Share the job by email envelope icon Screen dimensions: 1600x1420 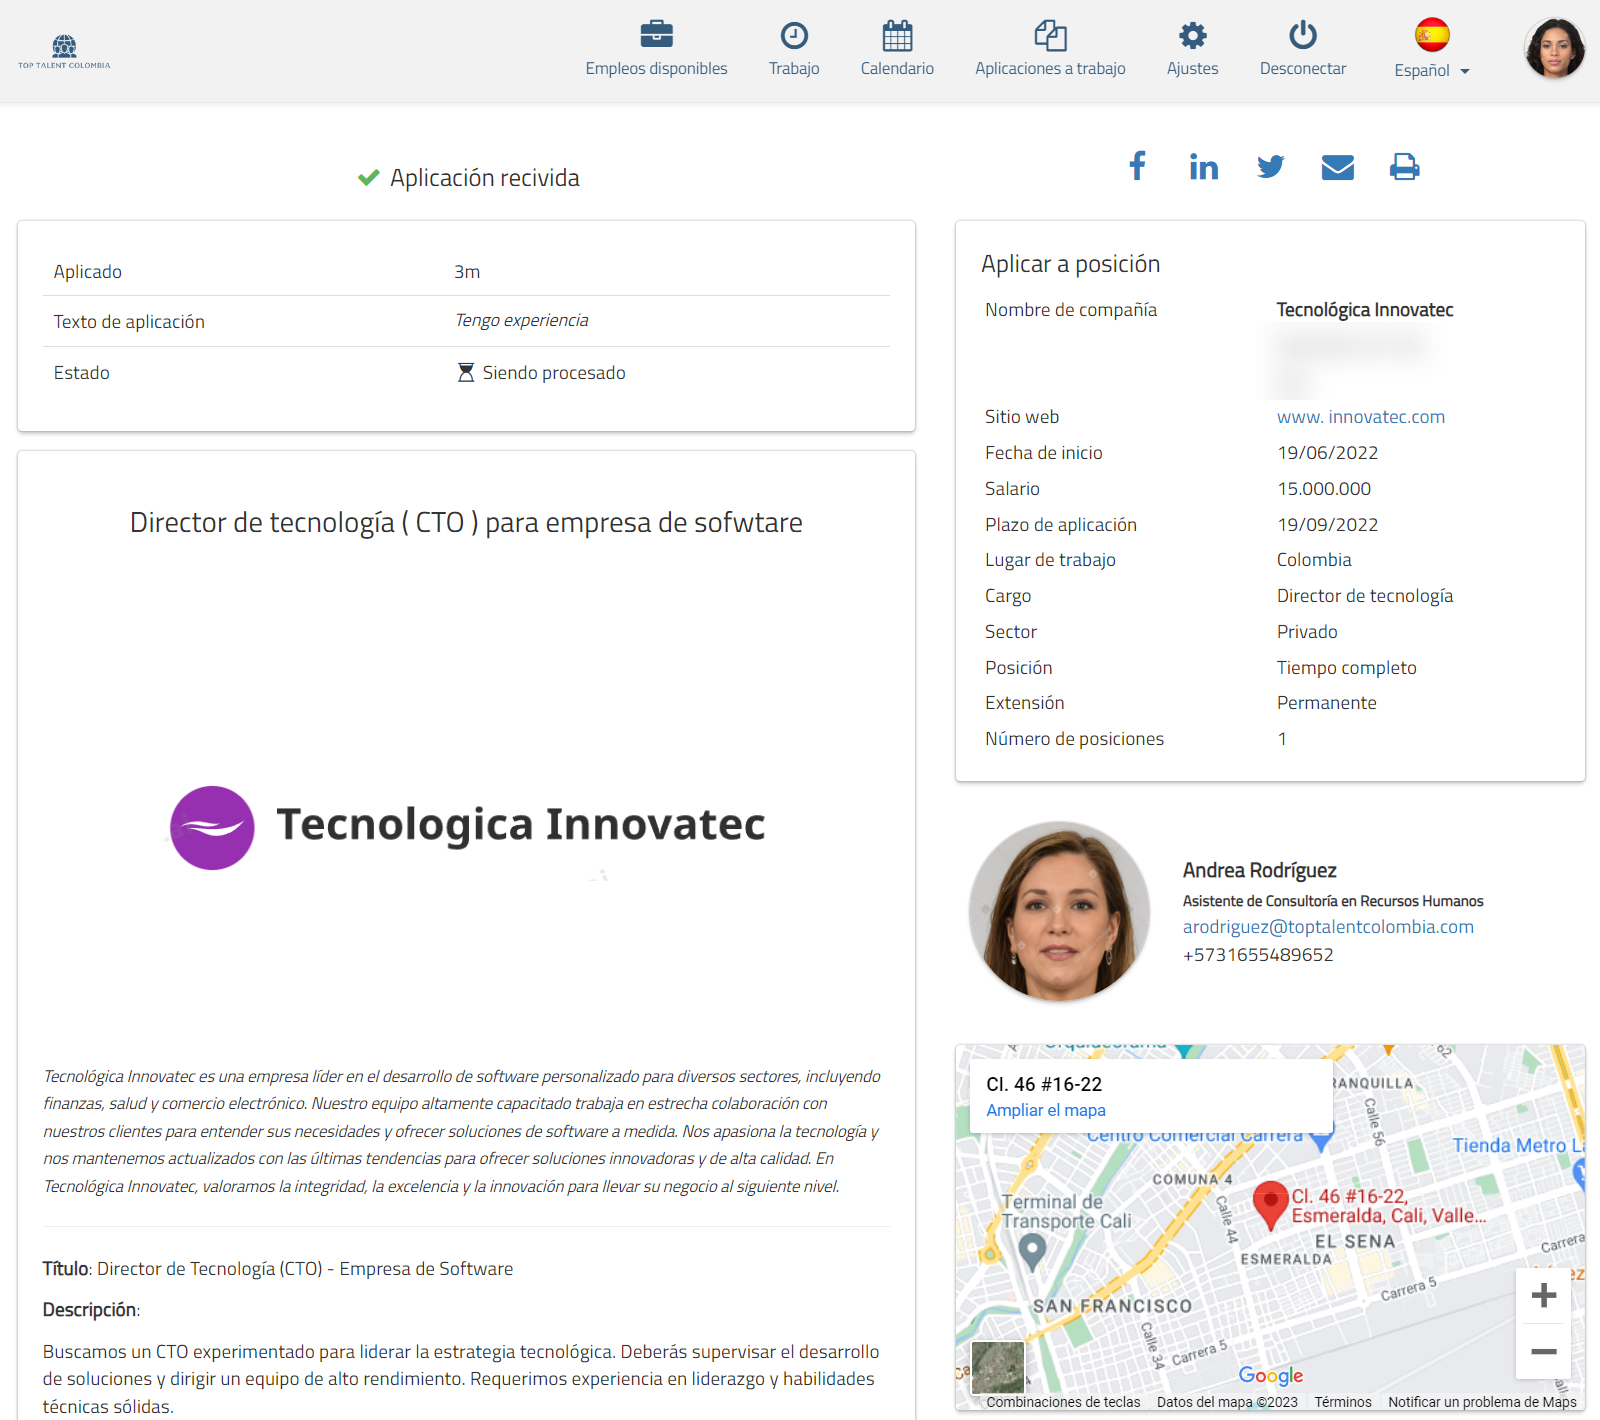(x=1338, y=167)
